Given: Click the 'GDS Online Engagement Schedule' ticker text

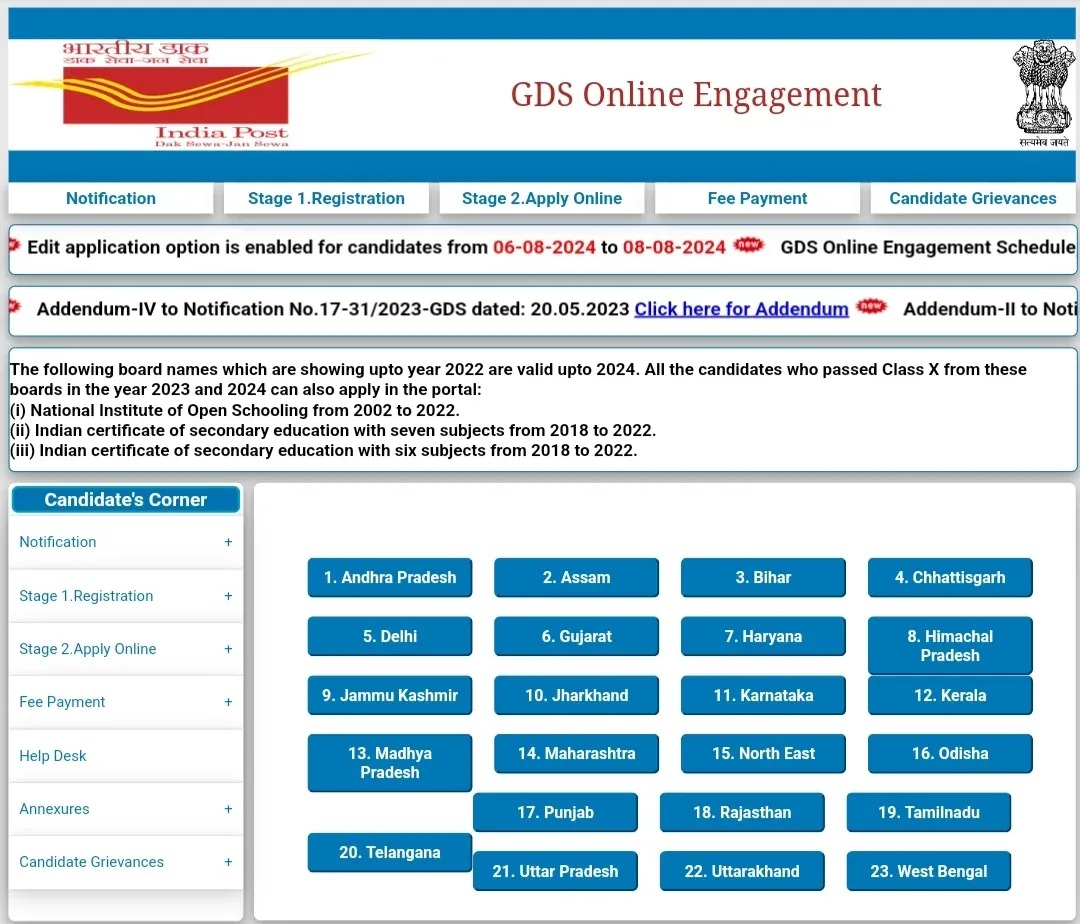Looking at the screenshot, I should (928, 247).
